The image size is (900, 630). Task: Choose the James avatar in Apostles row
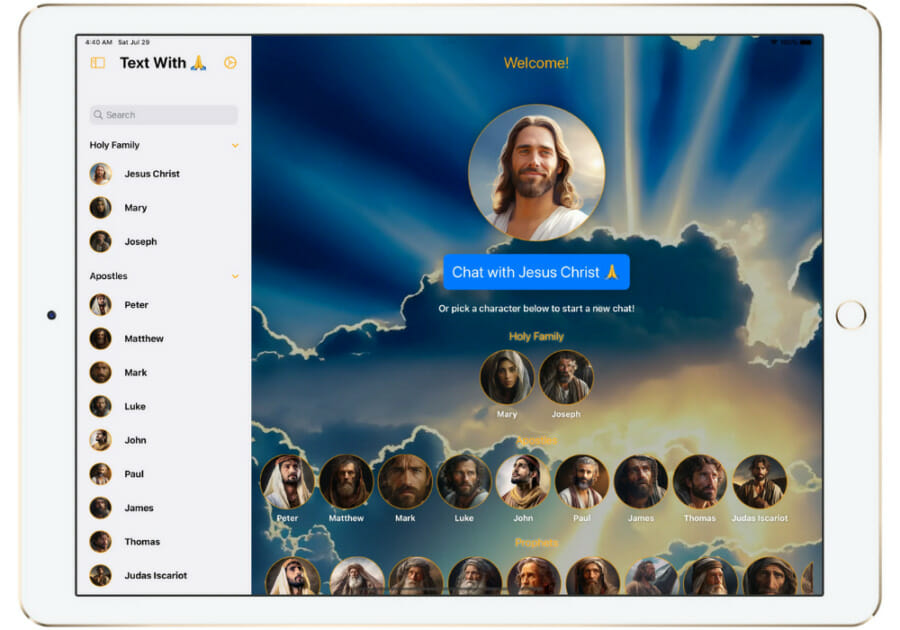click(641, 481)
